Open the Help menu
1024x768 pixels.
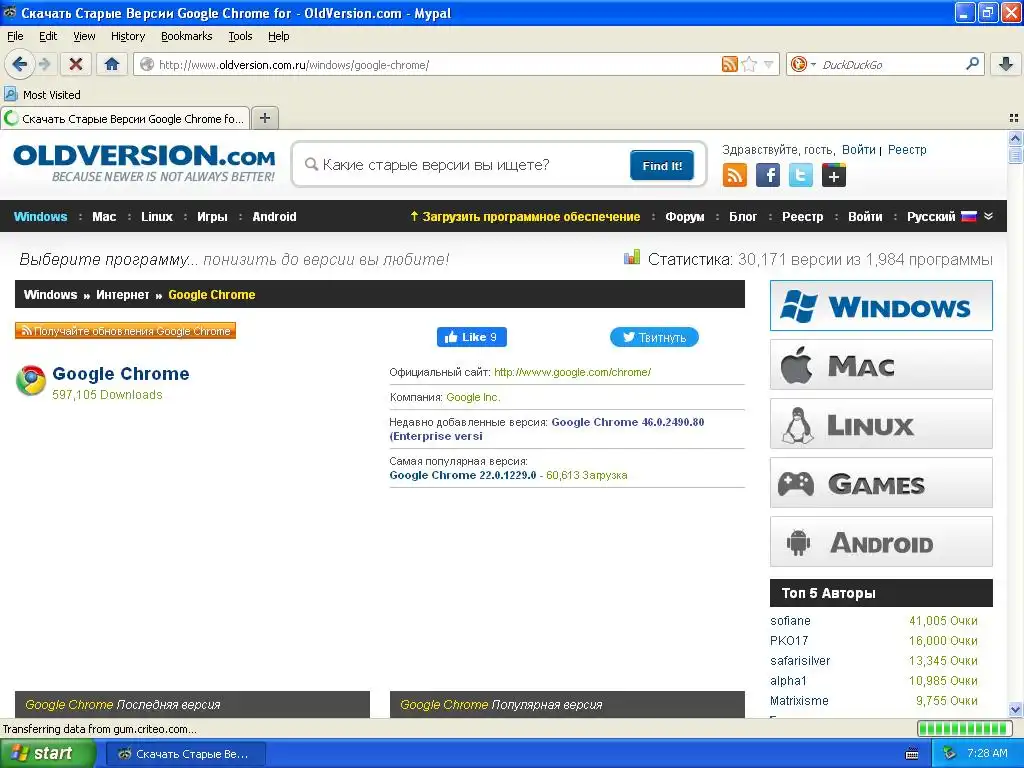click(x=278, y=36)
